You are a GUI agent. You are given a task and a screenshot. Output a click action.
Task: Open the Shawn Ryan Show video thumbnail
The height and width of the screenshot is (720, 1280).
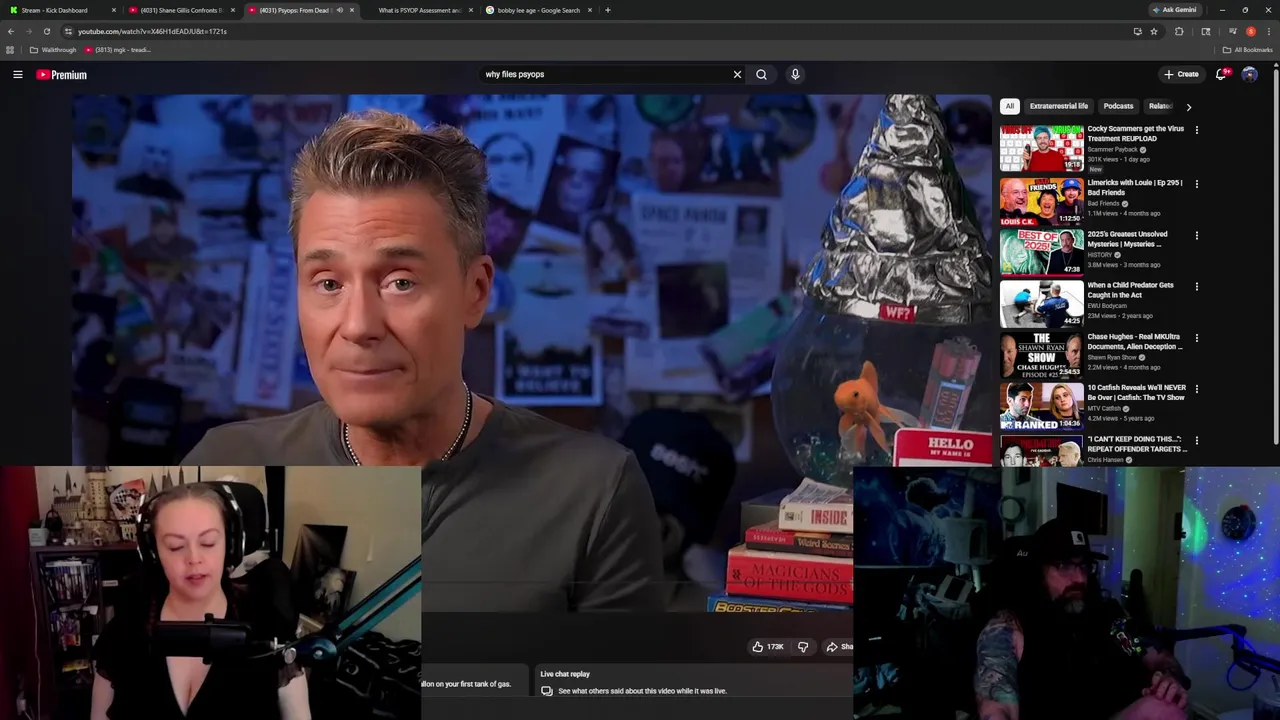(x=1041, y=355)
